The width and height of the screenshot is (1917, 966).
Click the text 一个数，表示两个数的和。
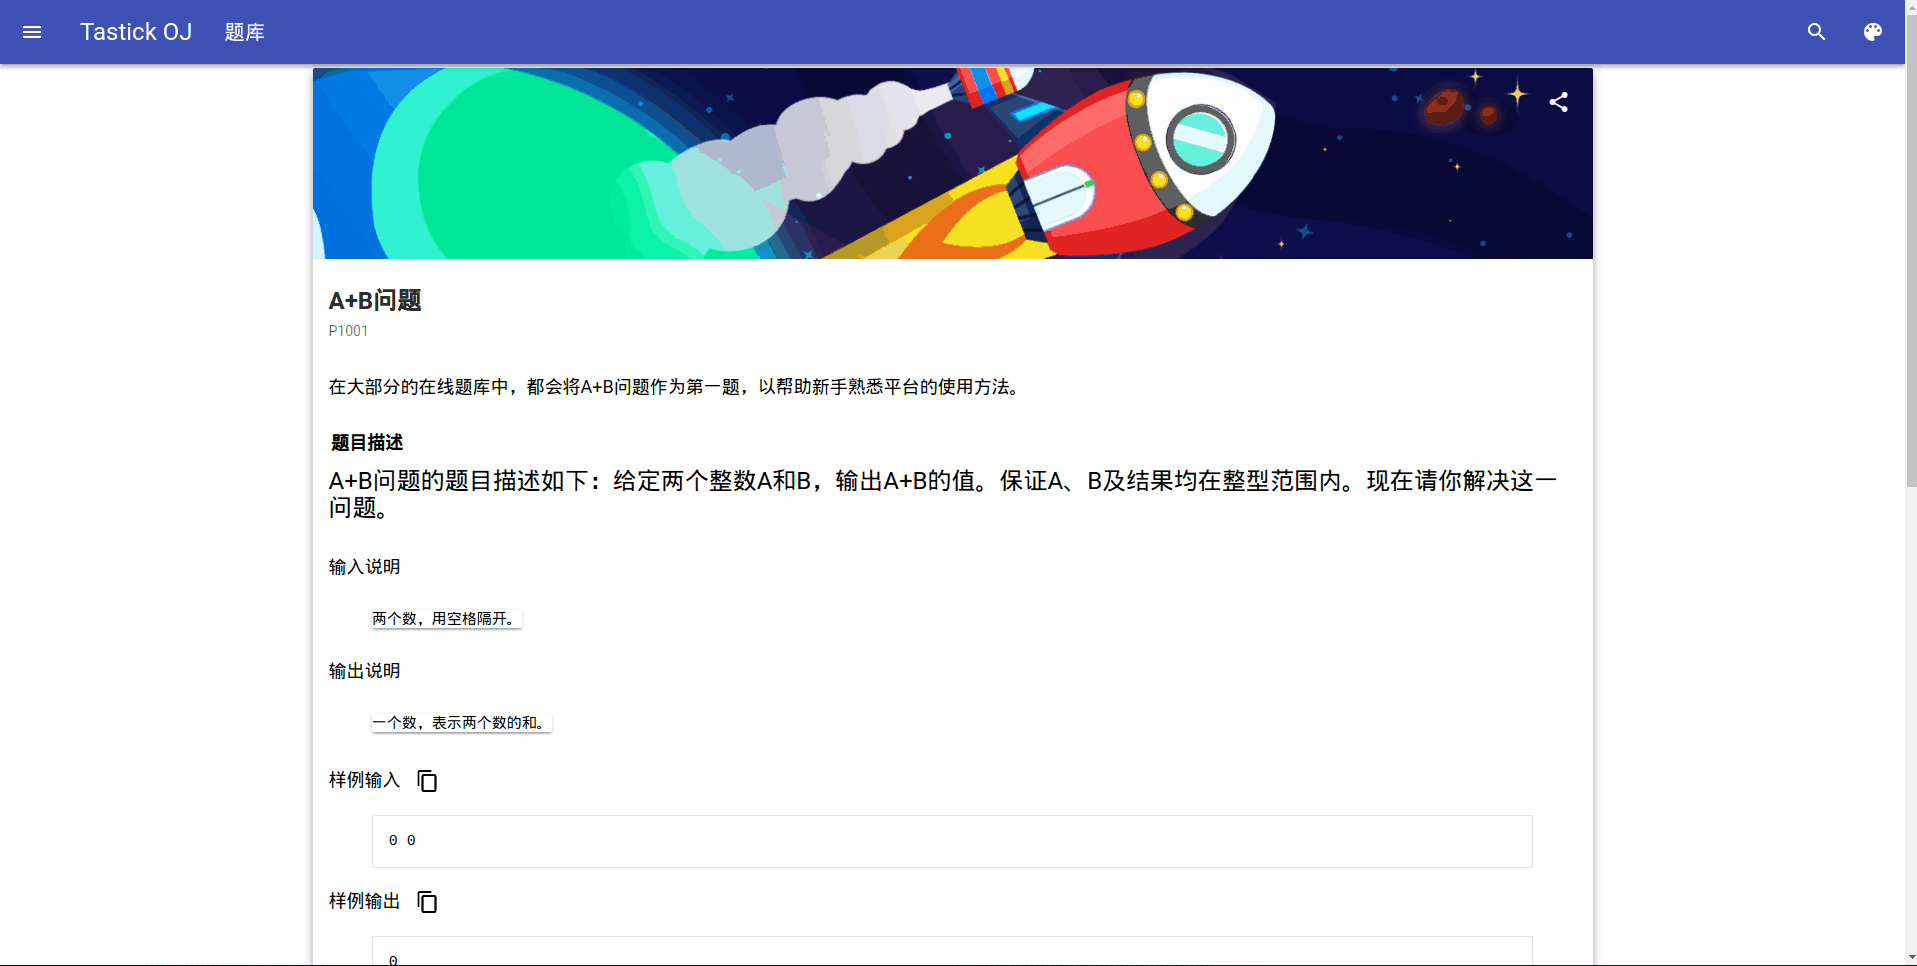[461, 723]
